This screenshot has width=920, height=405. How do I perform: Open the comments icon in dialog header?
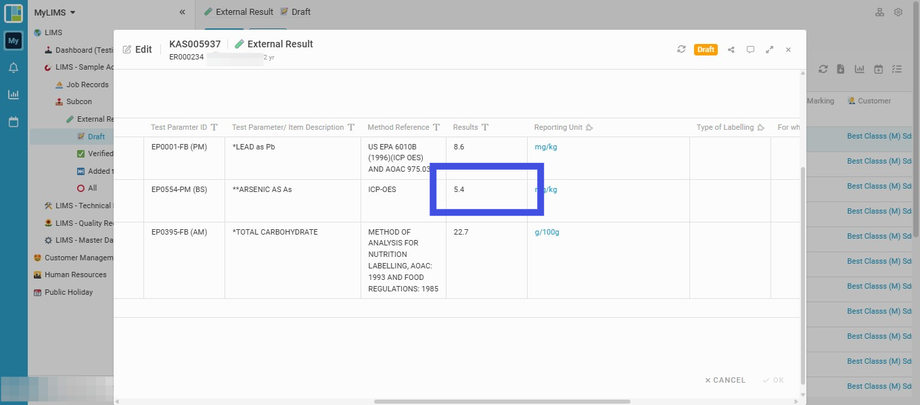click(x=750, y=50)
